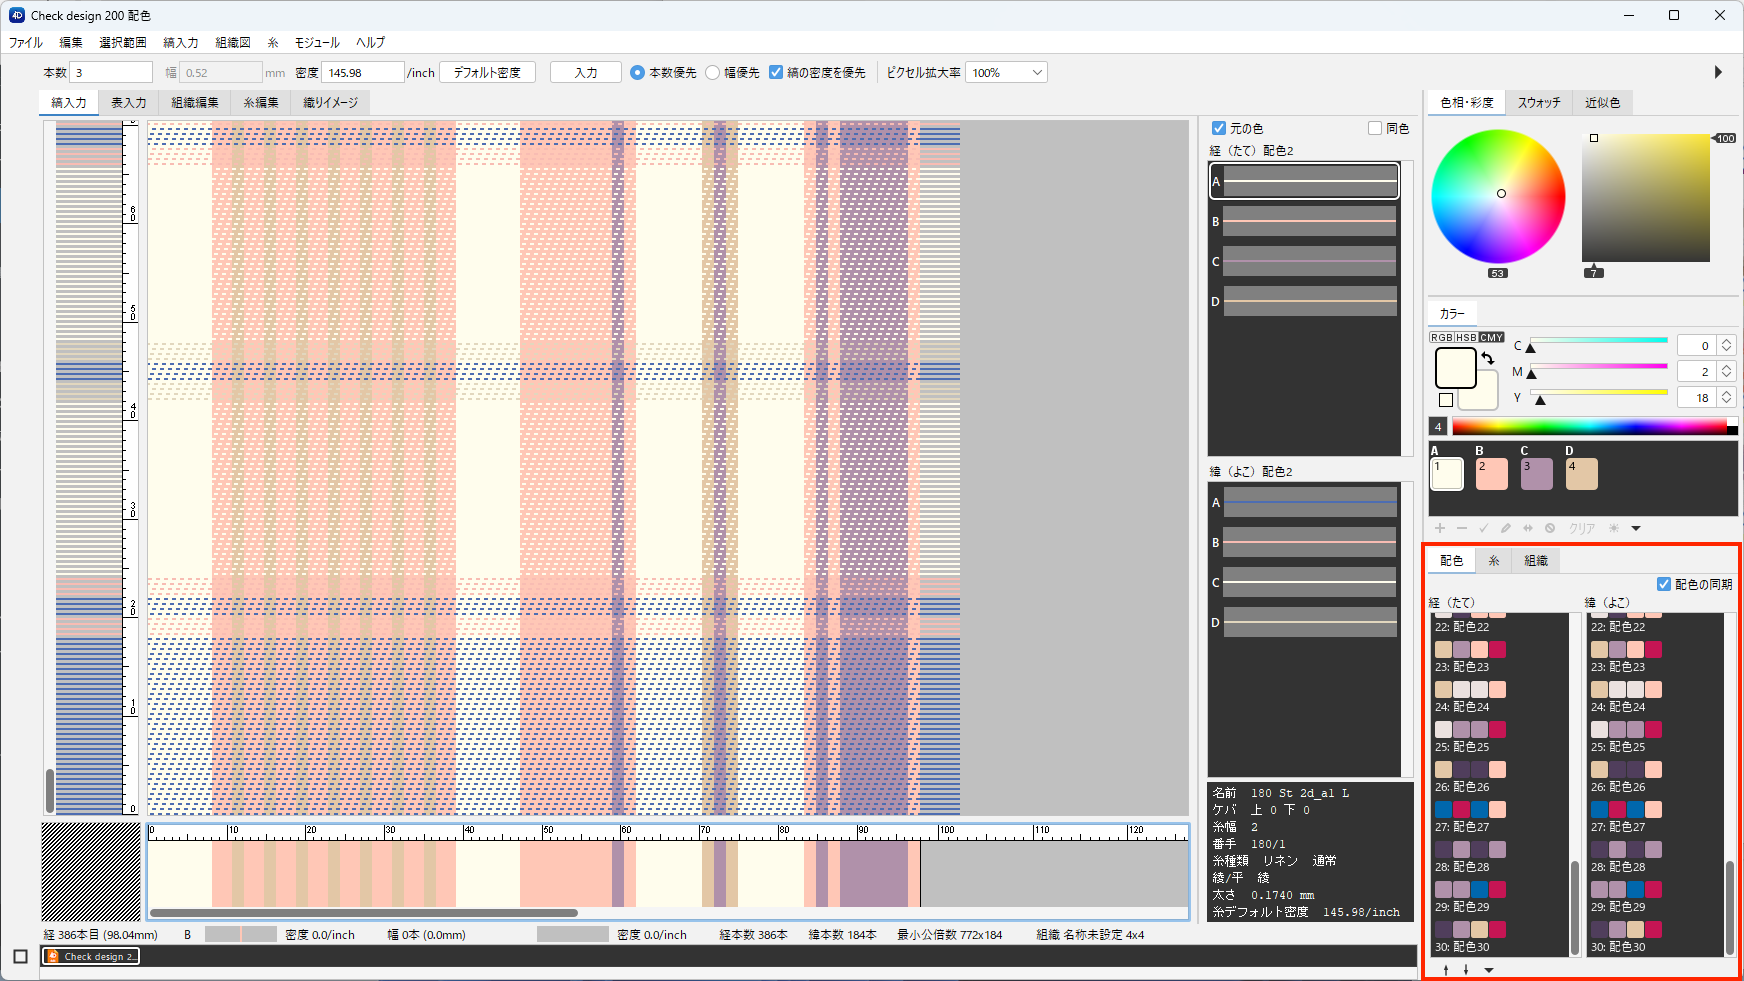
Task: Select the 幅優先 radio button
Action: coord(713,73)
